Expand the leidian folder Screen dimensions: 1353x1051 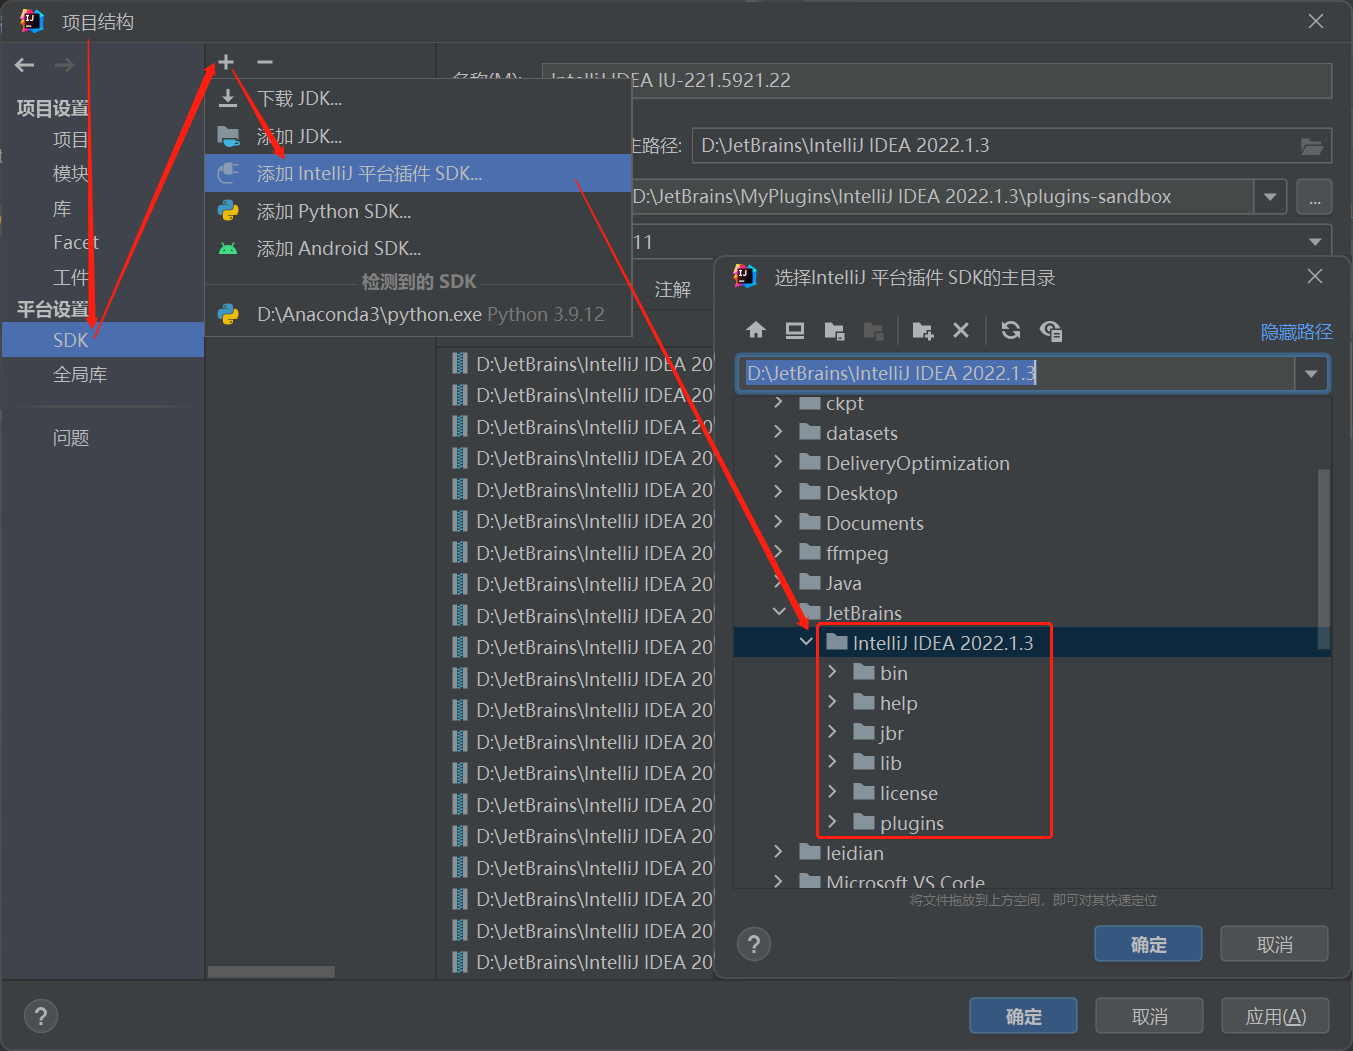(x=778, y=853)
